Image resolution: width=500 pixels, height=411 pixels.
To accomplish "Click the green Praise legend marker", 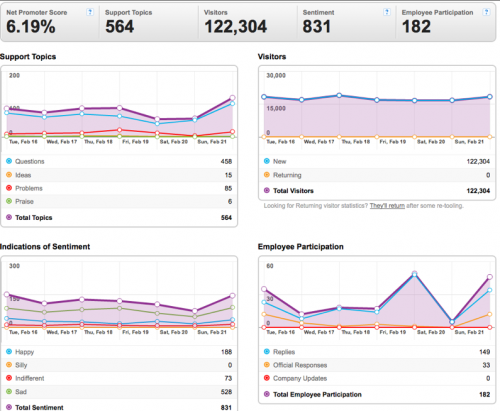I will pyautogui.click(x=9, y=201).
